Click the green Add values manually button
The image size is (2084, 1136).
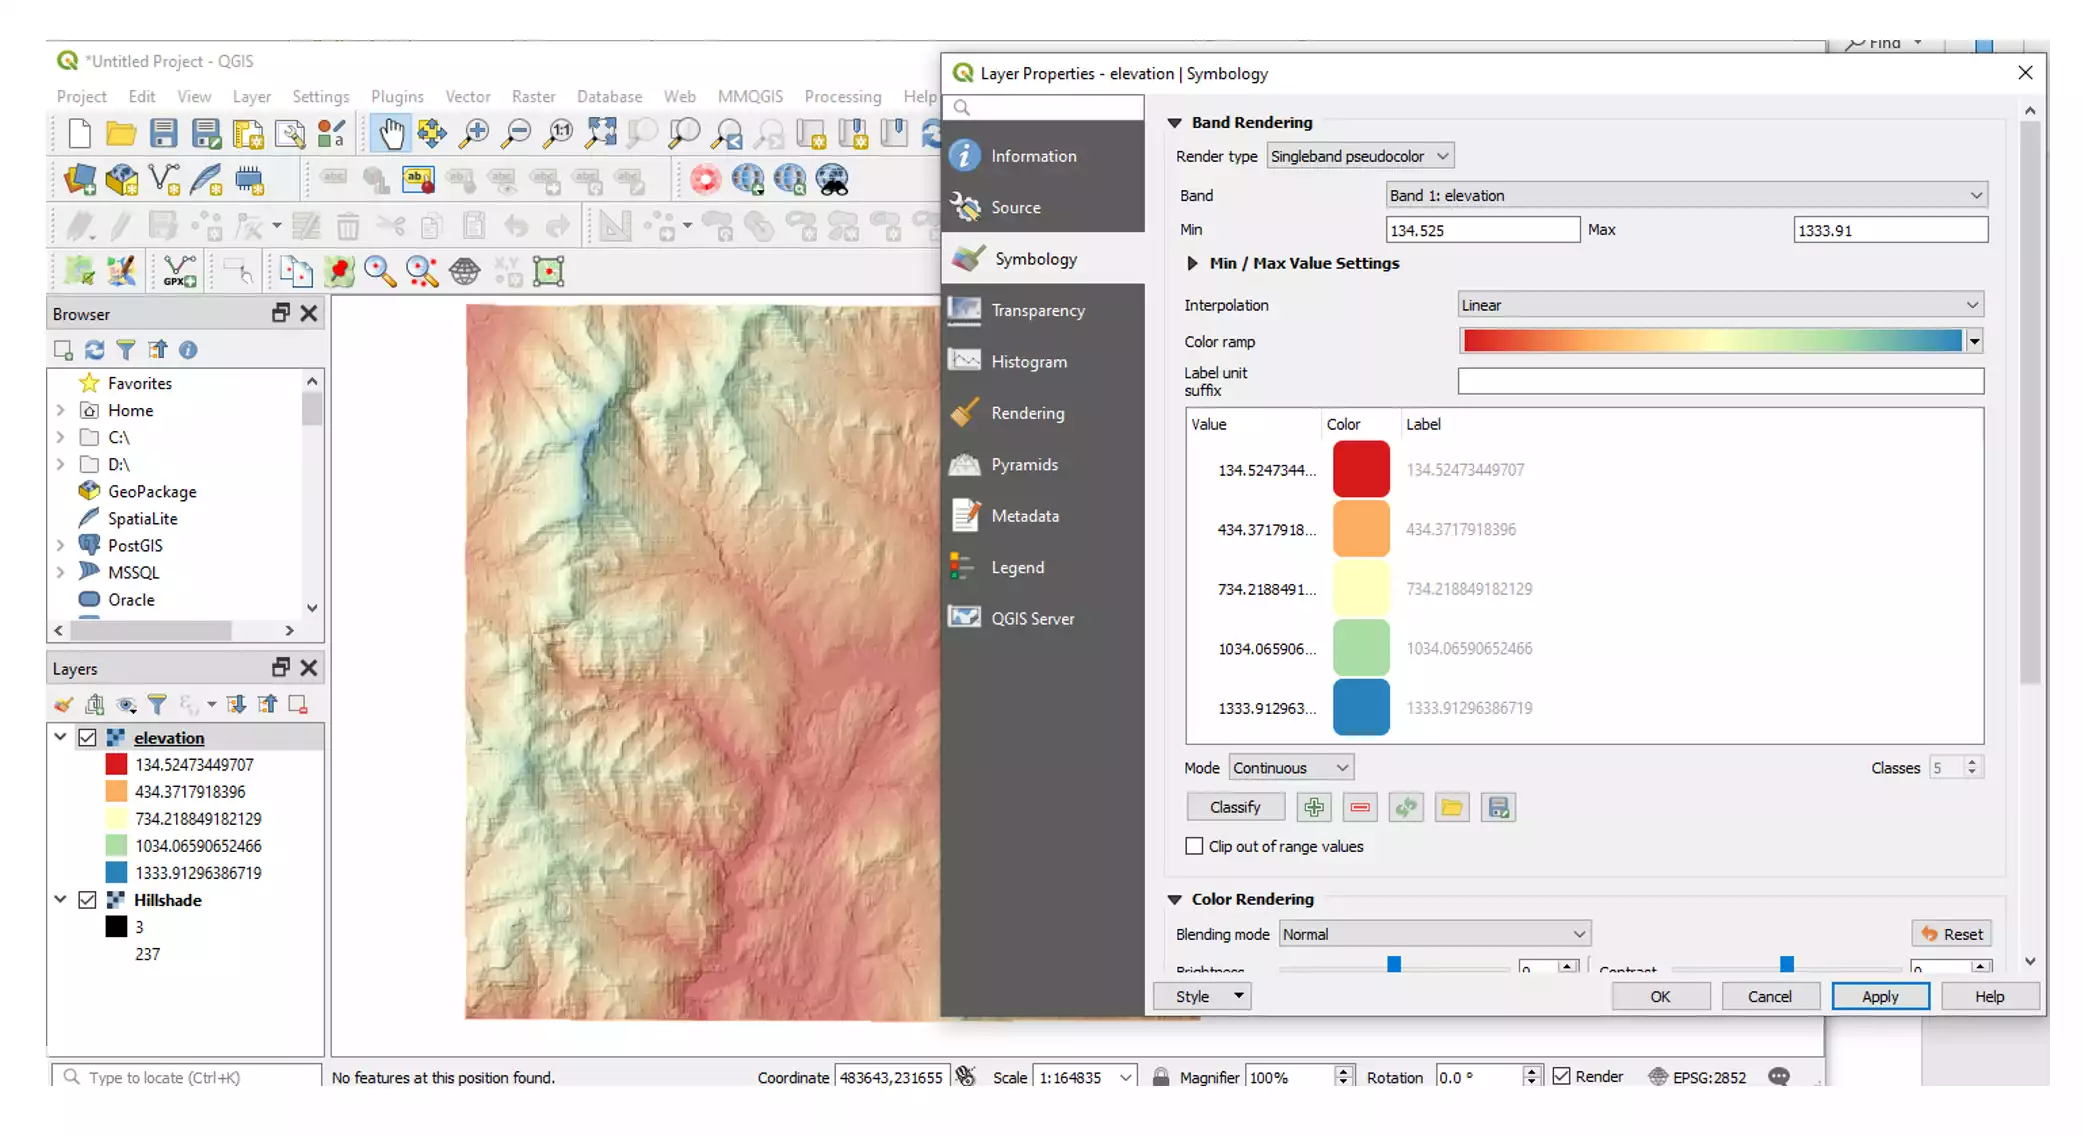point(1313,807)
